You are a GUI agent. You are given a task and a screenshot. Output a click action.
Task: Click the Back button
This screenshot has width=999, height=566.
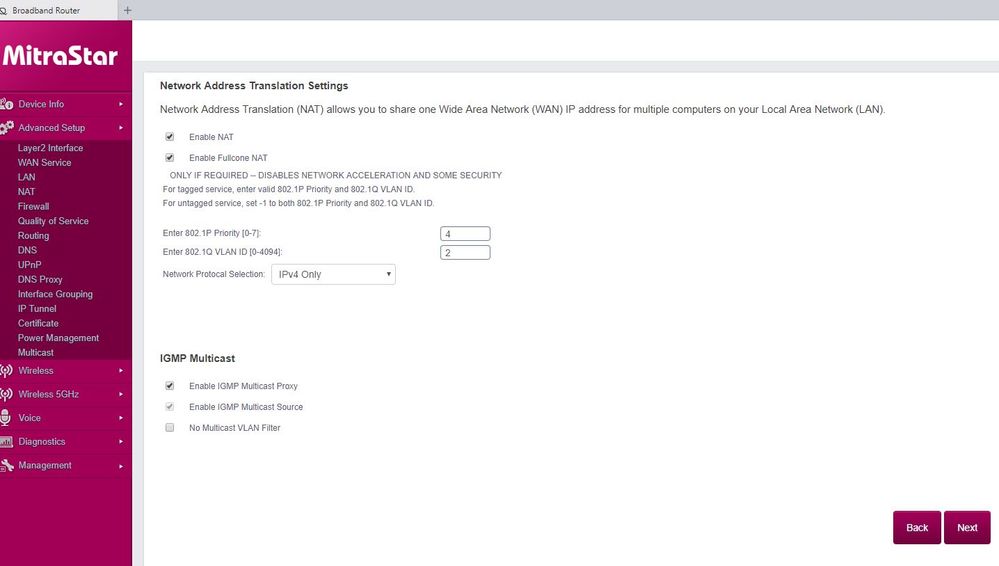pyautogui.click(x=917, y=528)
